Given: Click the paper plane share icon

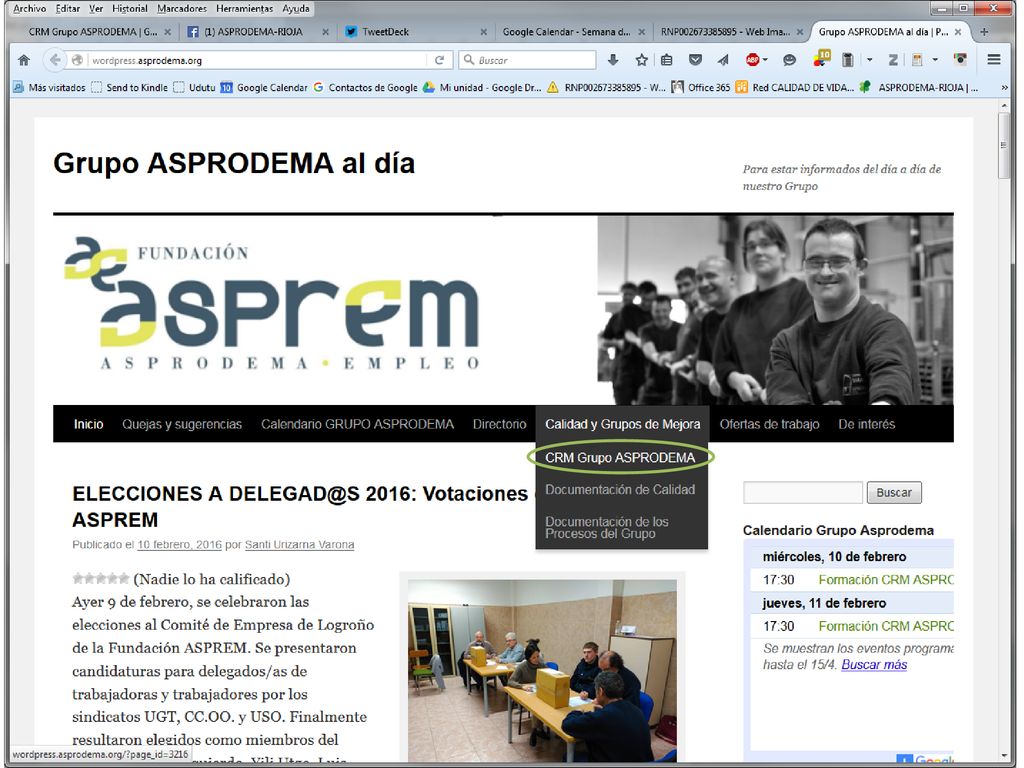Looking at the screenshot, I should pos(723,60).
